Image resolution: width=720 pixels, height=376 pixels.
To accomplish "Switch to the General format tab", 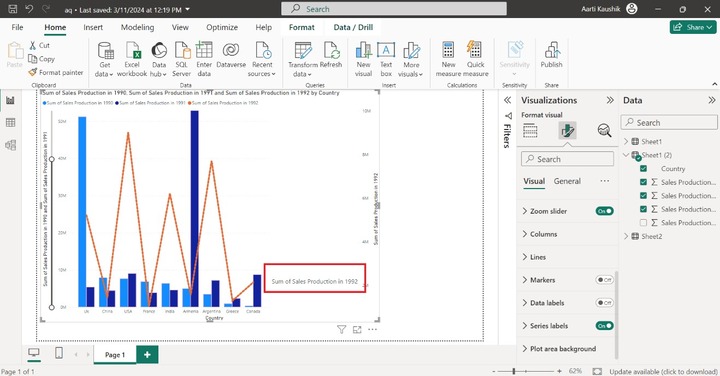I will click(x=567, y=181).
